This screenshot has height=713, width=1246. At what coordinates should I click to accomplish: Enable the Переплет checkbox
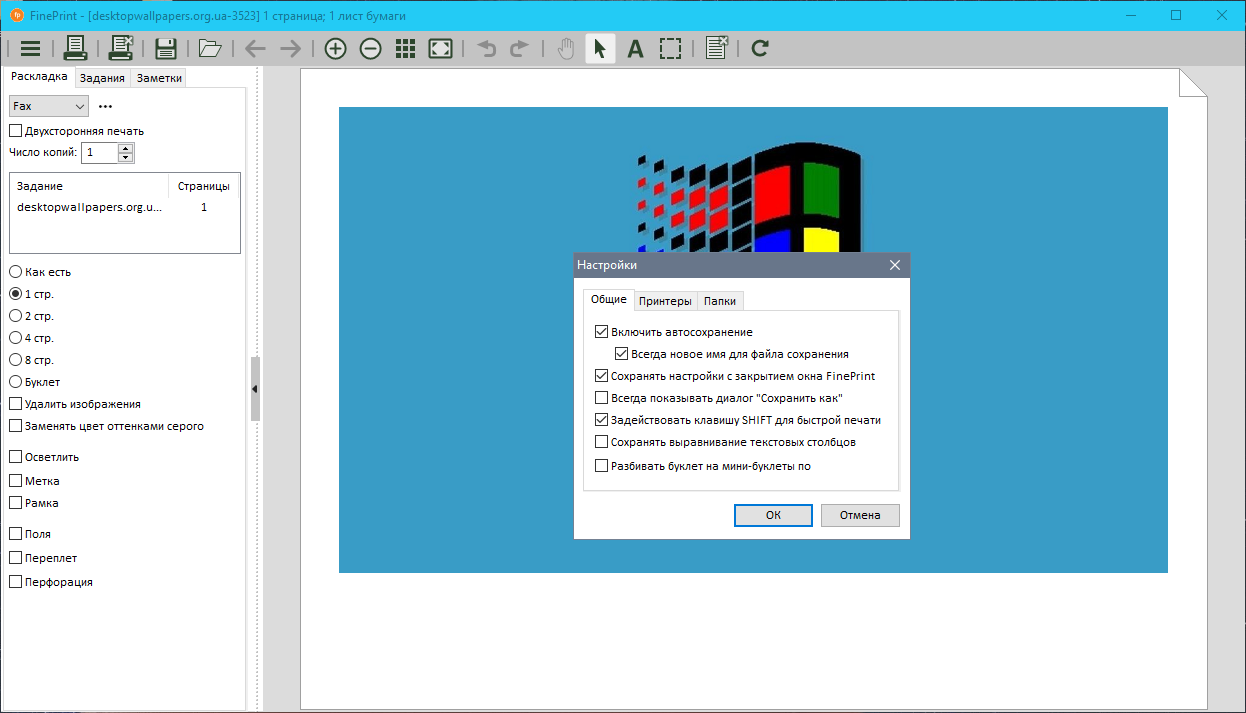click(43, 558)
